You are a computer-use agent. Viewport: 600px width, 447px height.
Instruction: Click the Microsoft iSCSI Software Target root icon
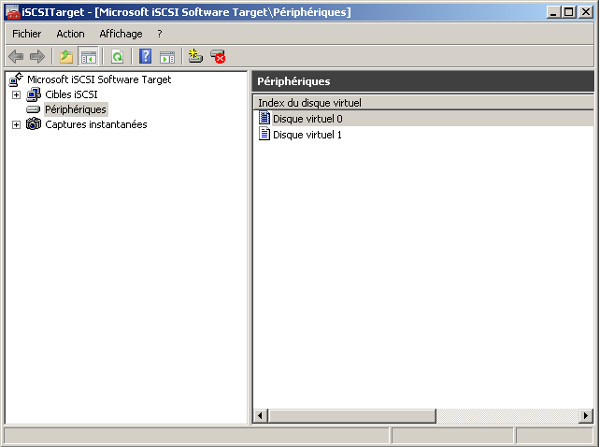point(16,80)
